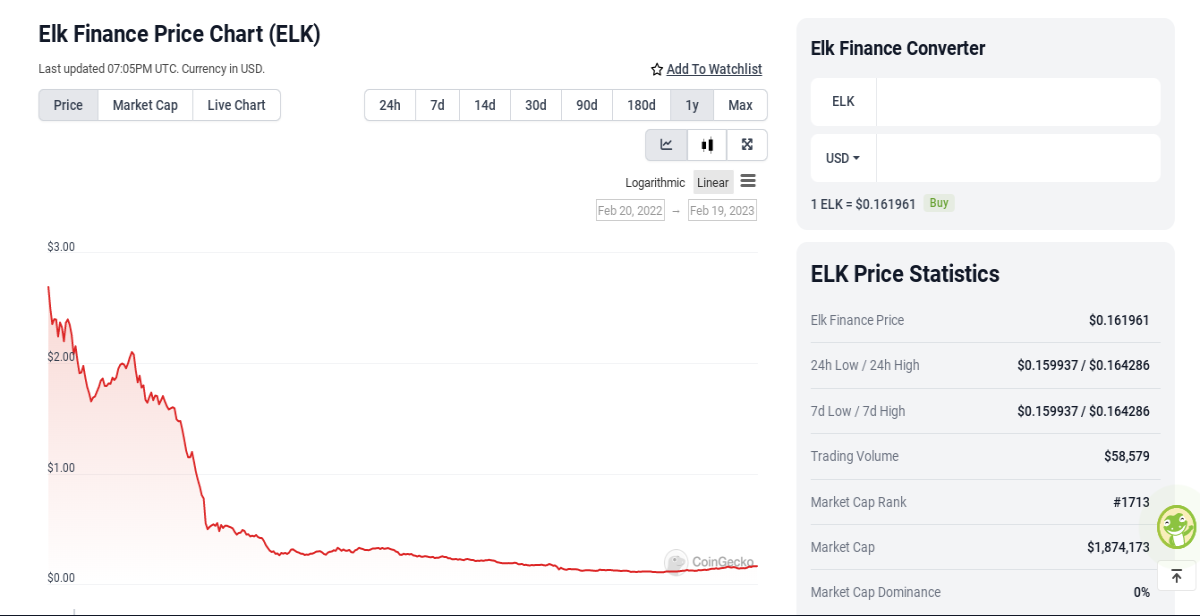The width and height of the screenshot is (1200, 616).
Task: Open the Feb 20, 2022 start date picker
Action: point(630,210)
